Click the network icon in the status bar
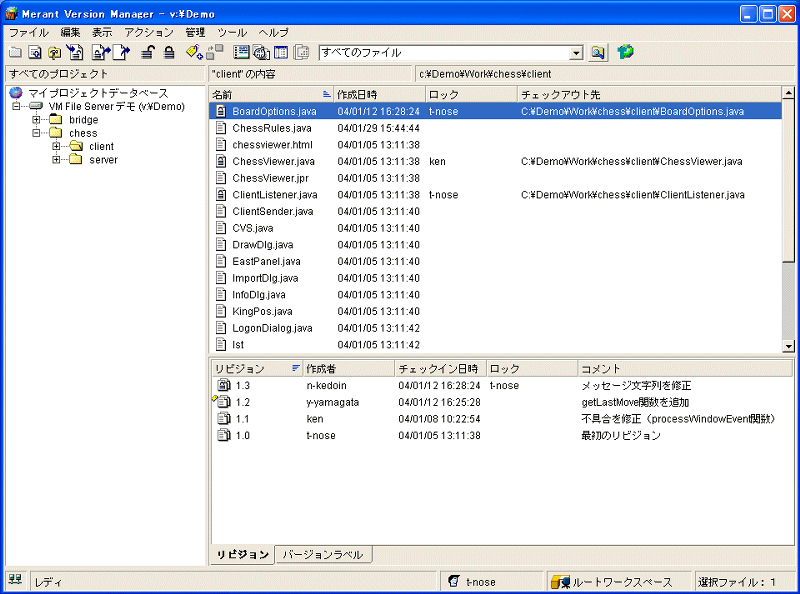 [15, 580]
